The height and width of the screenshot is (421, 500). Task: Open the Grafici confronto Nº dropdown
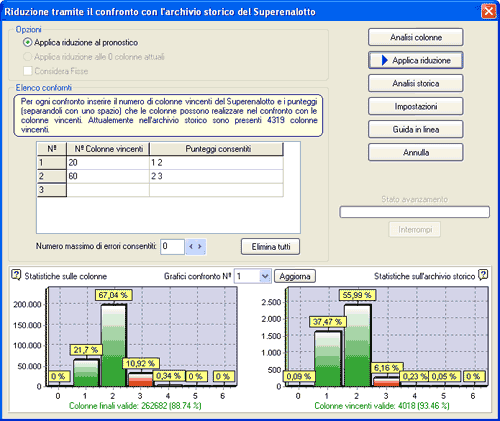(265, 276)
